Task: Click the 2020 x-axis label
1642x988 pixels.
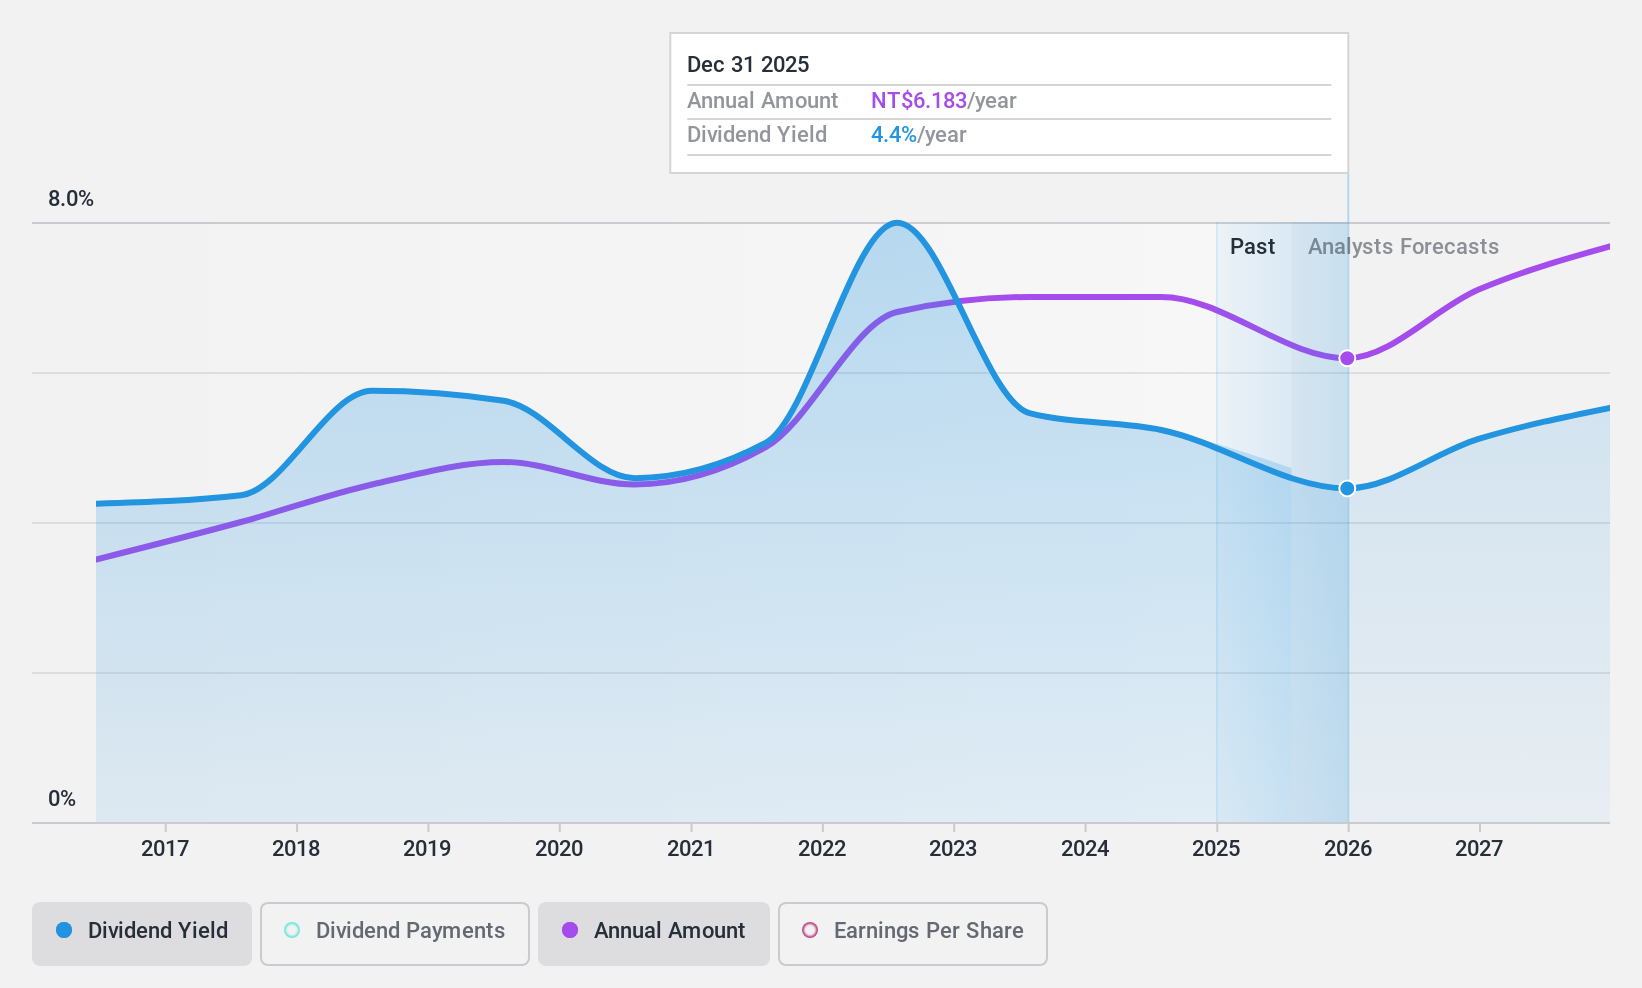Action: coord(559,849)
